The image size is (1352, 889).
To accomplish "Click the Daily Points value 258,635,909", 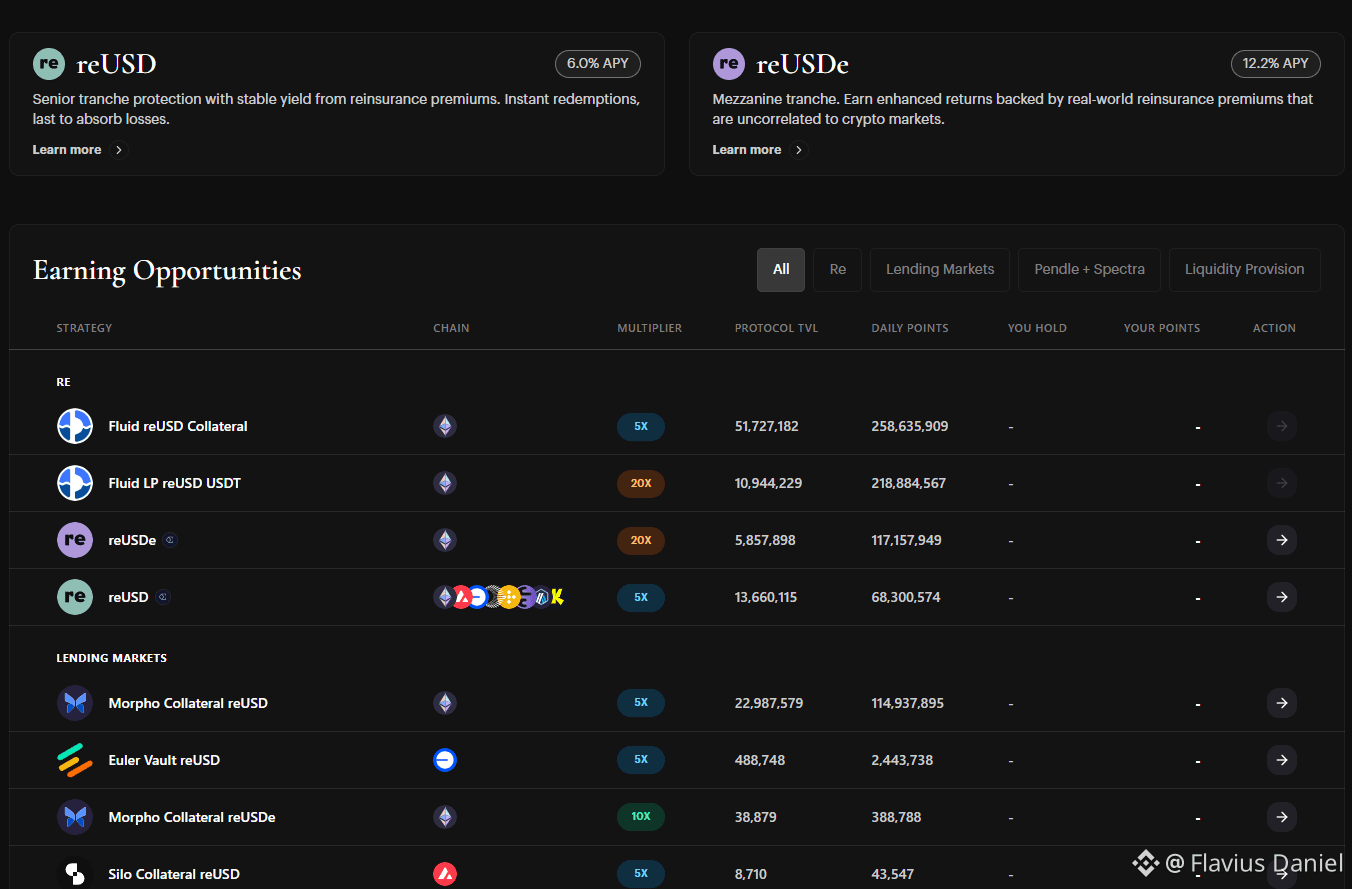I will [x=910, y=426].
